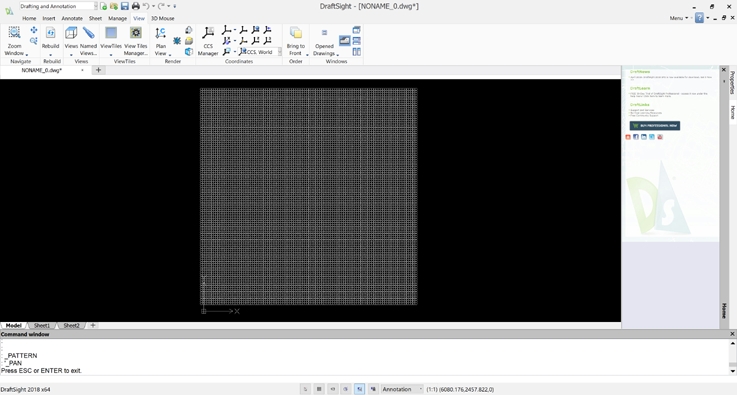
Task: Expand the Menu dropdown at top right
Action: pos(679,18)
